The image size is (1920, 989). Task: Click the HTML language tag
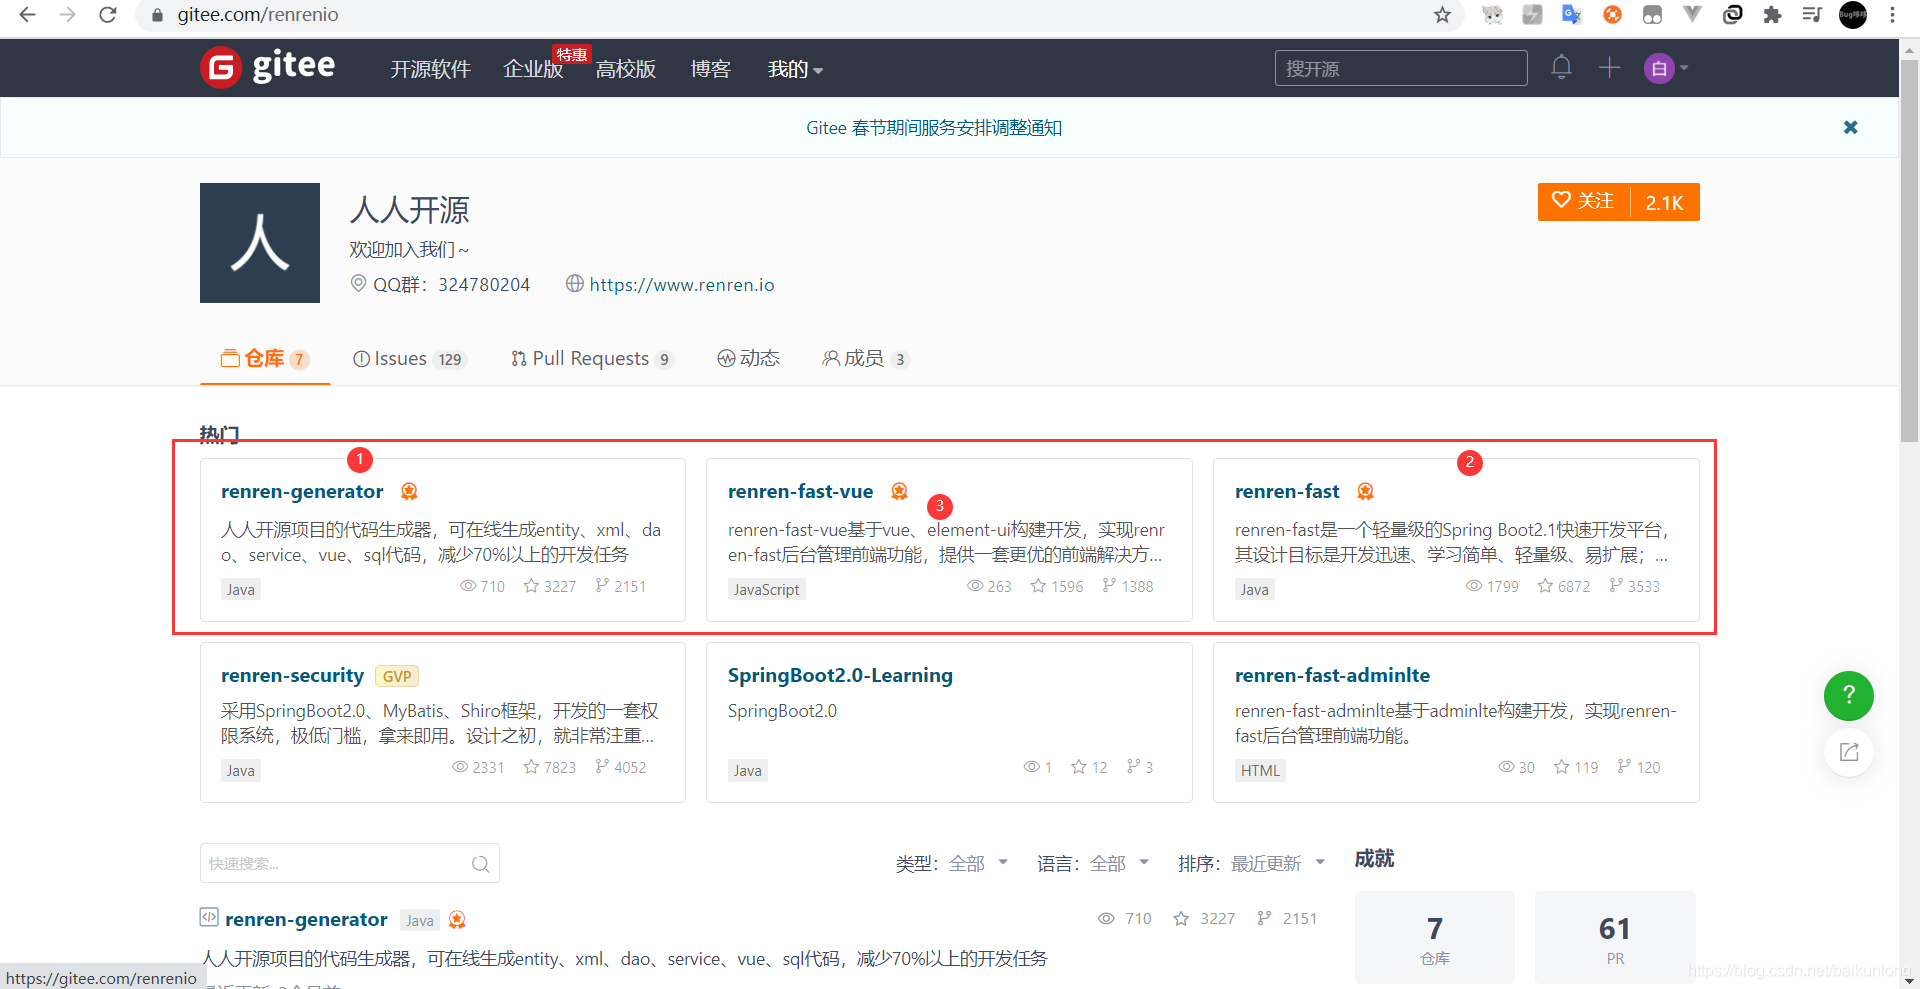1260,770
